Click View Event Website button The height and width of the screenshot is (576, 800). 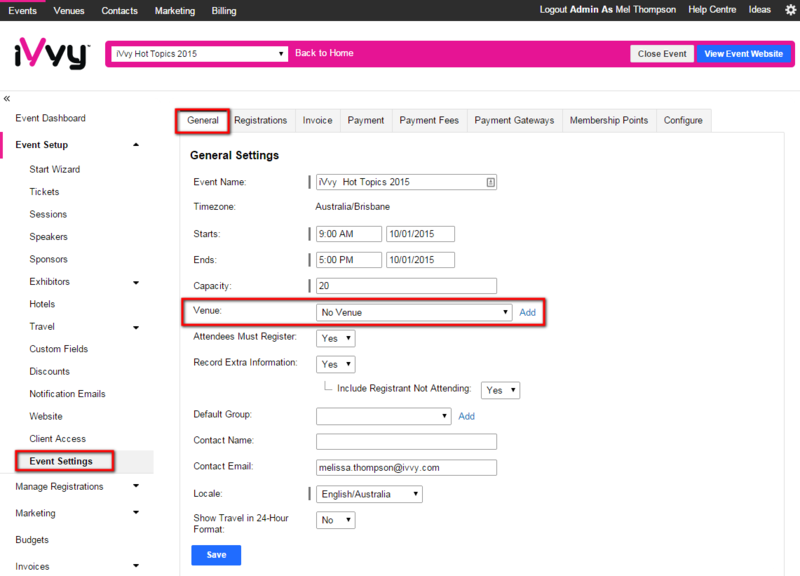(x=743, y=54)
